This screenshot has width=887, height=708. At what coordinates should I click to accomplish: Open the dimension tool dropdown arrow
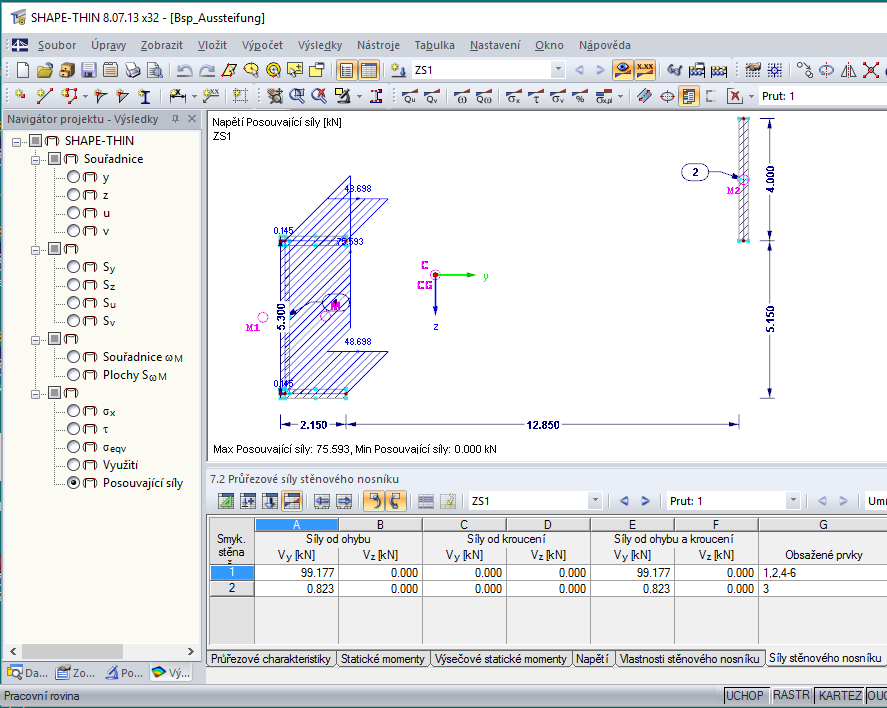point(194,97)
